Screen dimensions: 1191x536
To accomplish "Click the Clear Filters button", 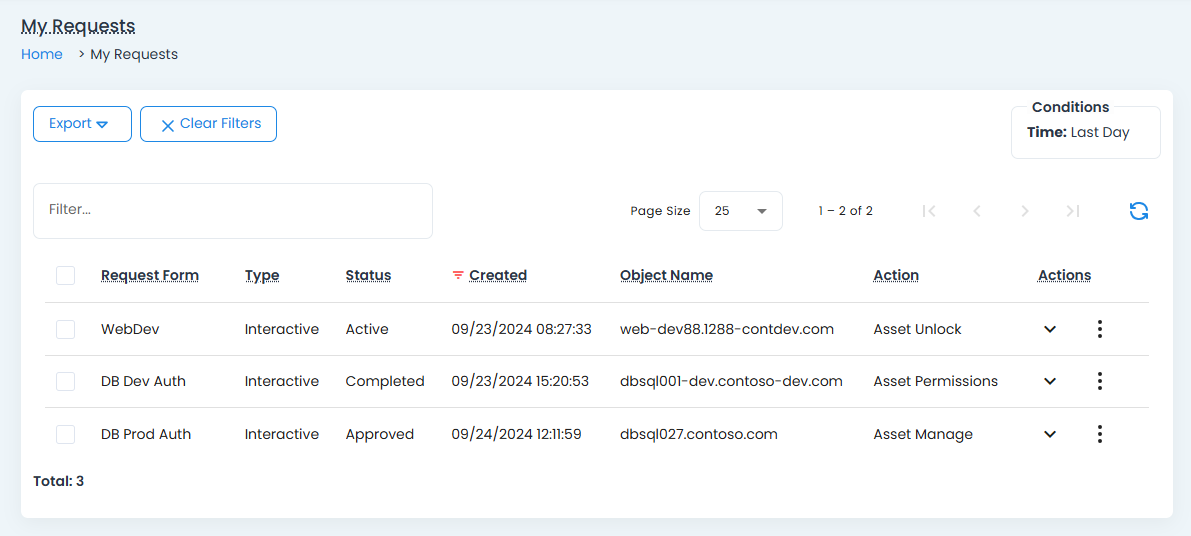I will click(208, 124).
